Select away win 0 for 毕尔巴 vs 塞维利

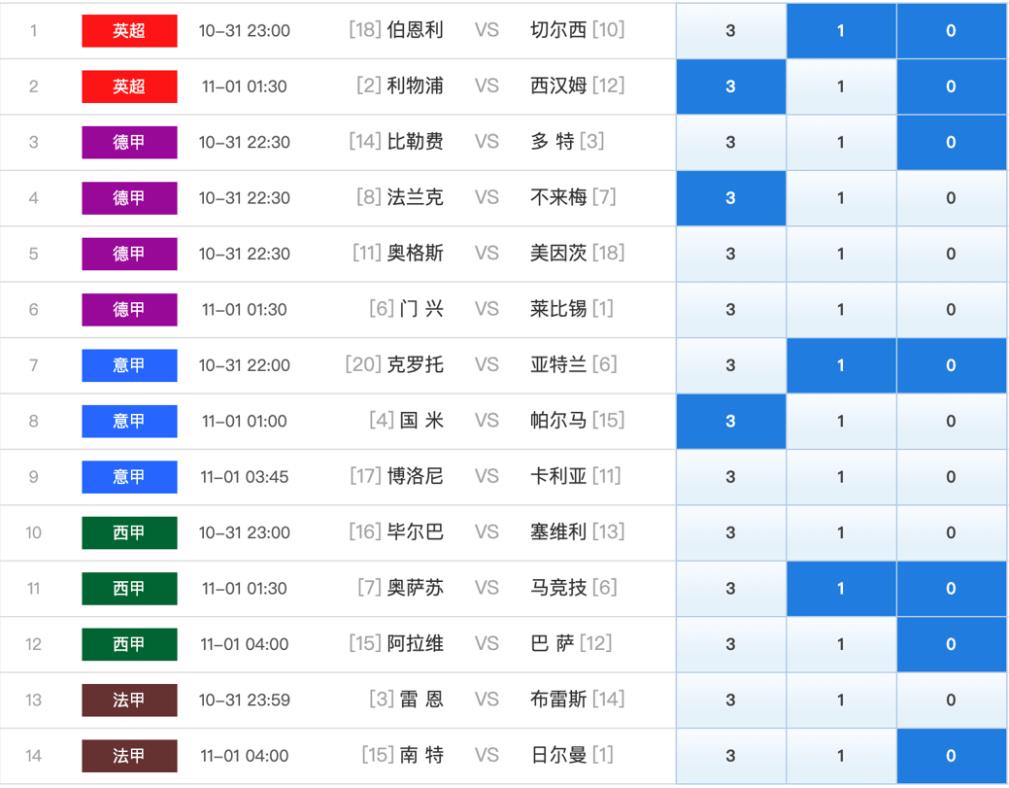click(x=951, y=533)
